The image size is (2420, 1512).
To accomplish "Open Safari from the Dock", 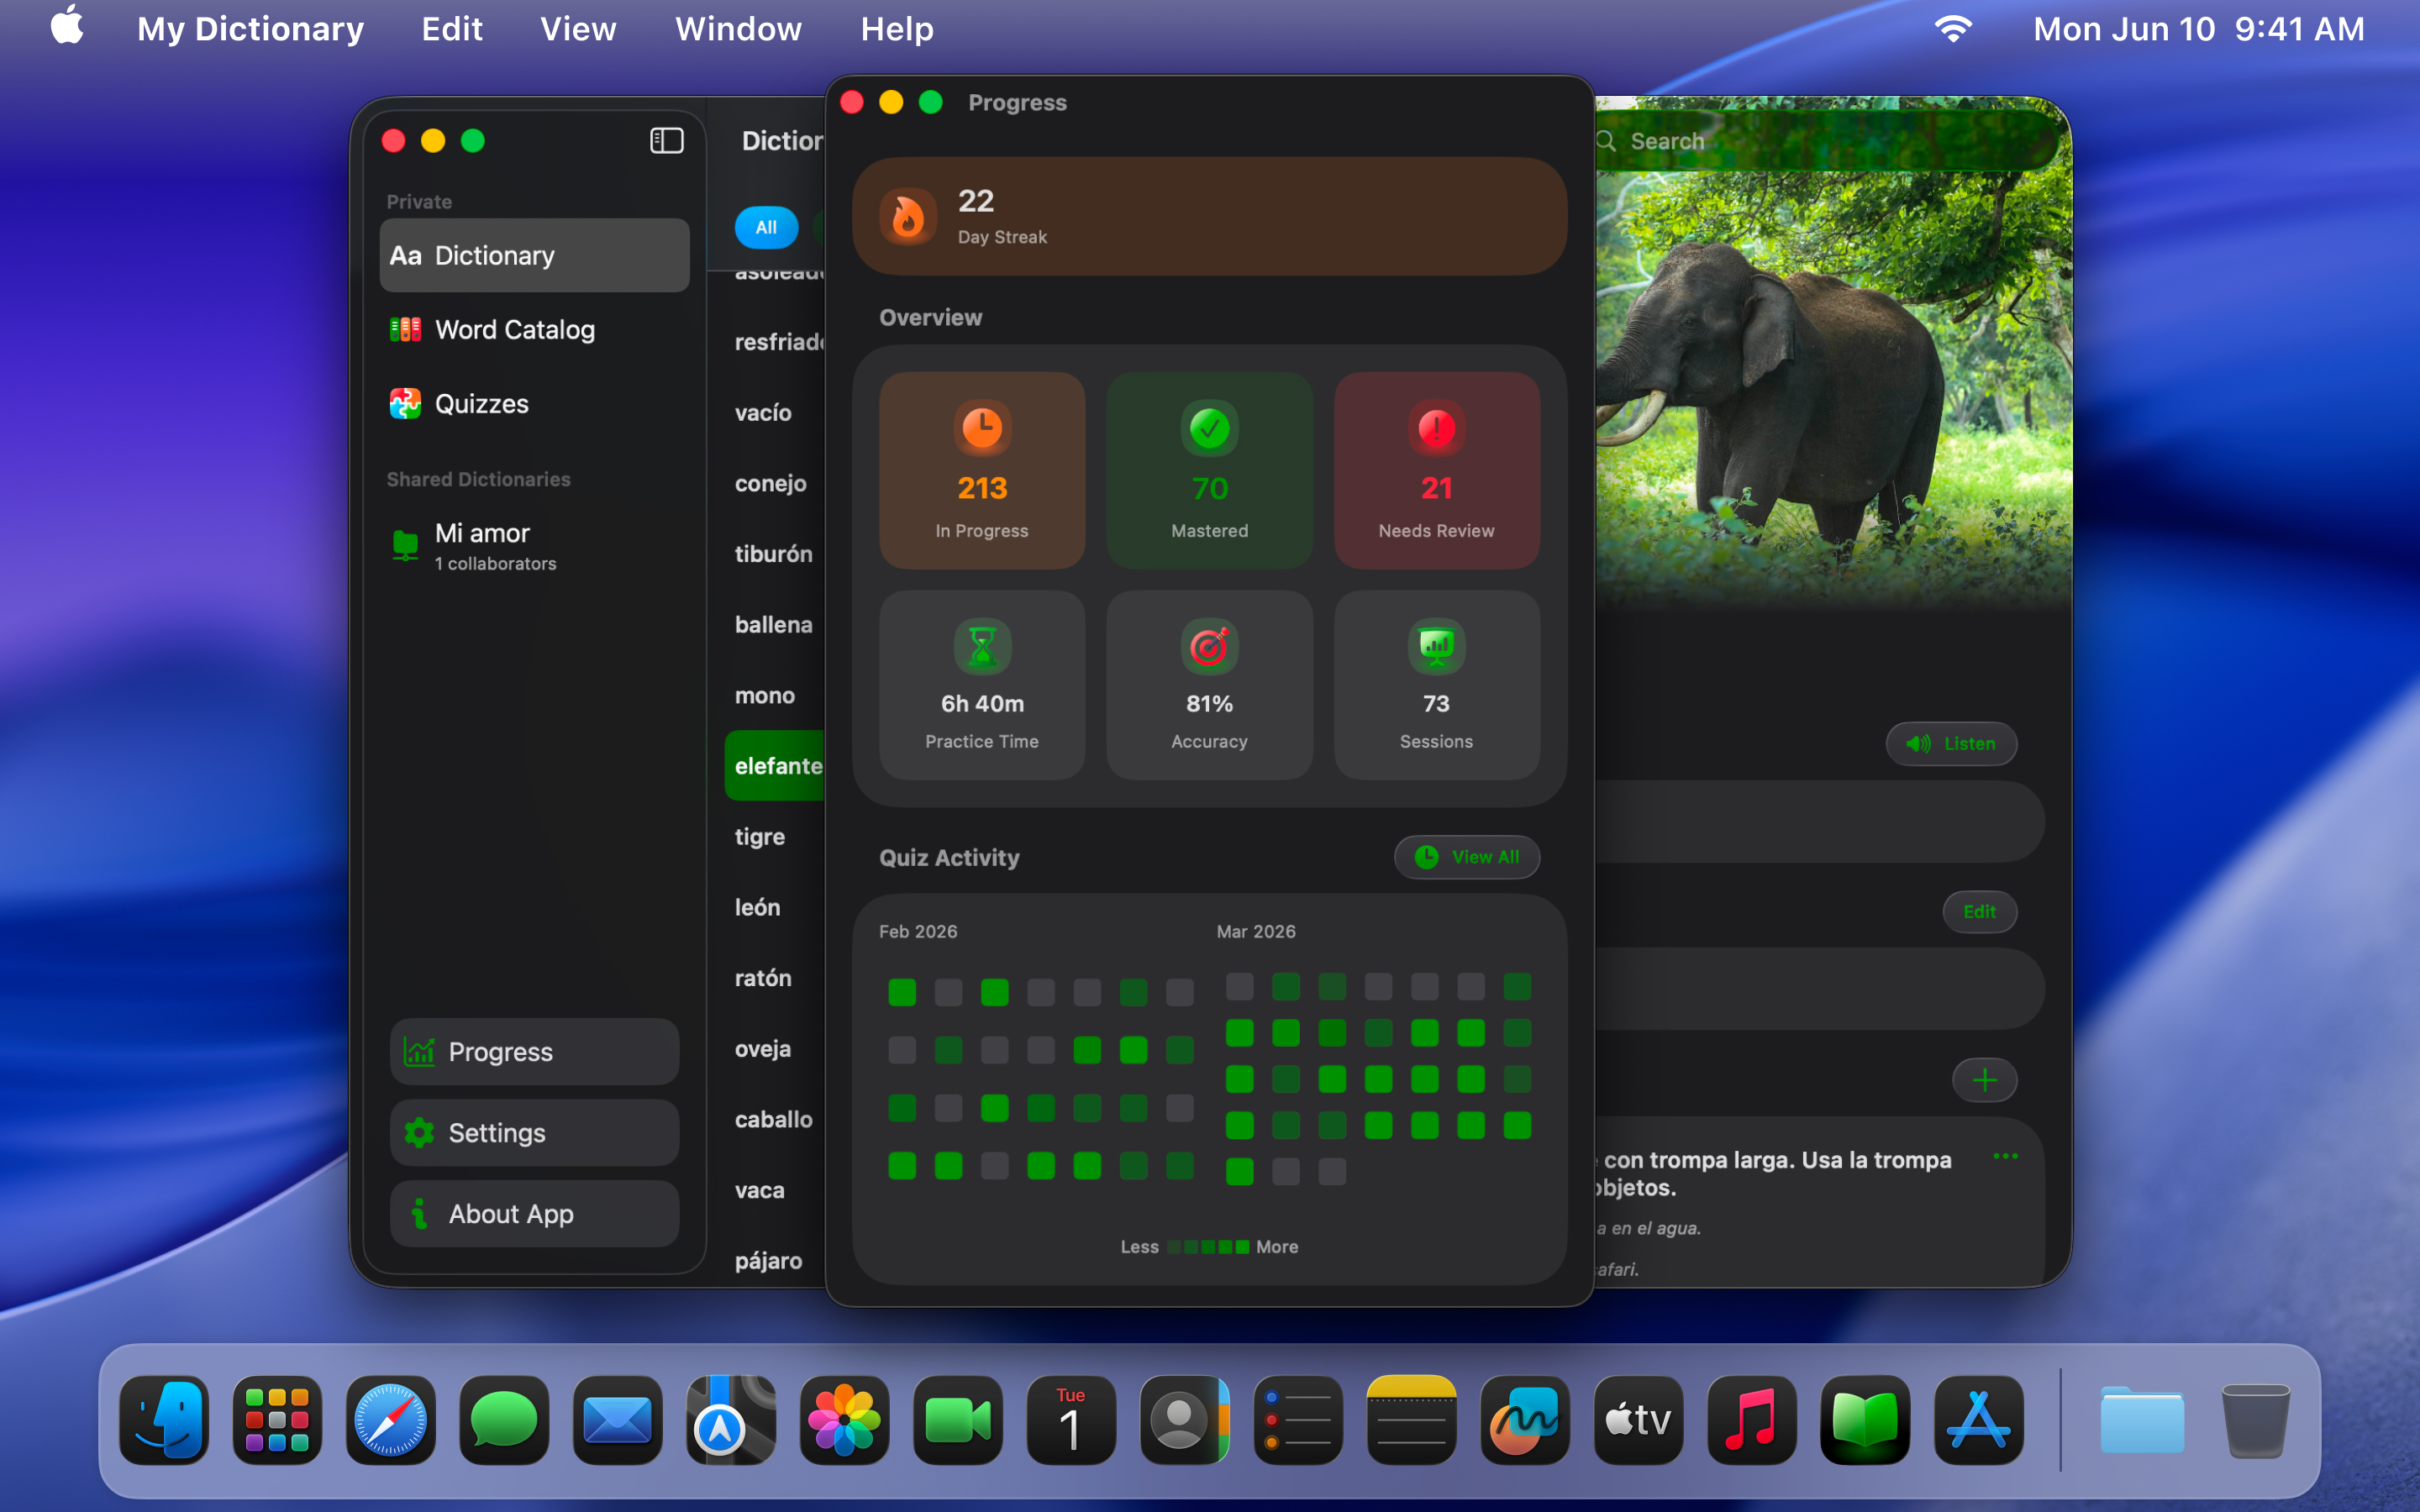I will click(x=391, y=1420).
